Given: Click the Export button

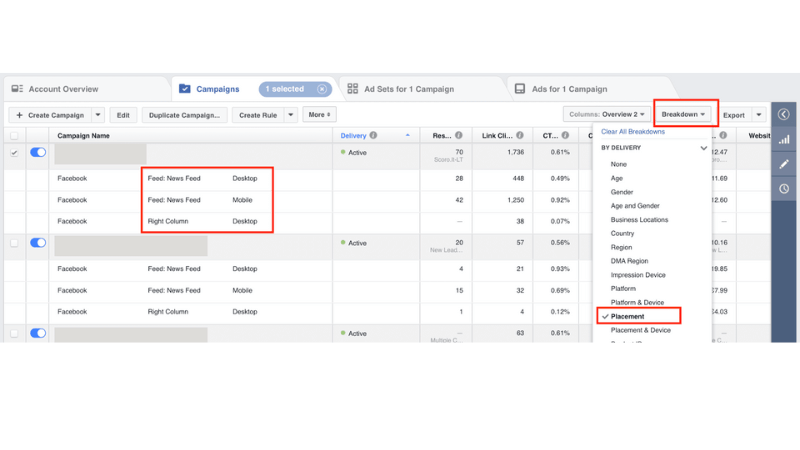Looking at the screenshot, I should (734, 115).
